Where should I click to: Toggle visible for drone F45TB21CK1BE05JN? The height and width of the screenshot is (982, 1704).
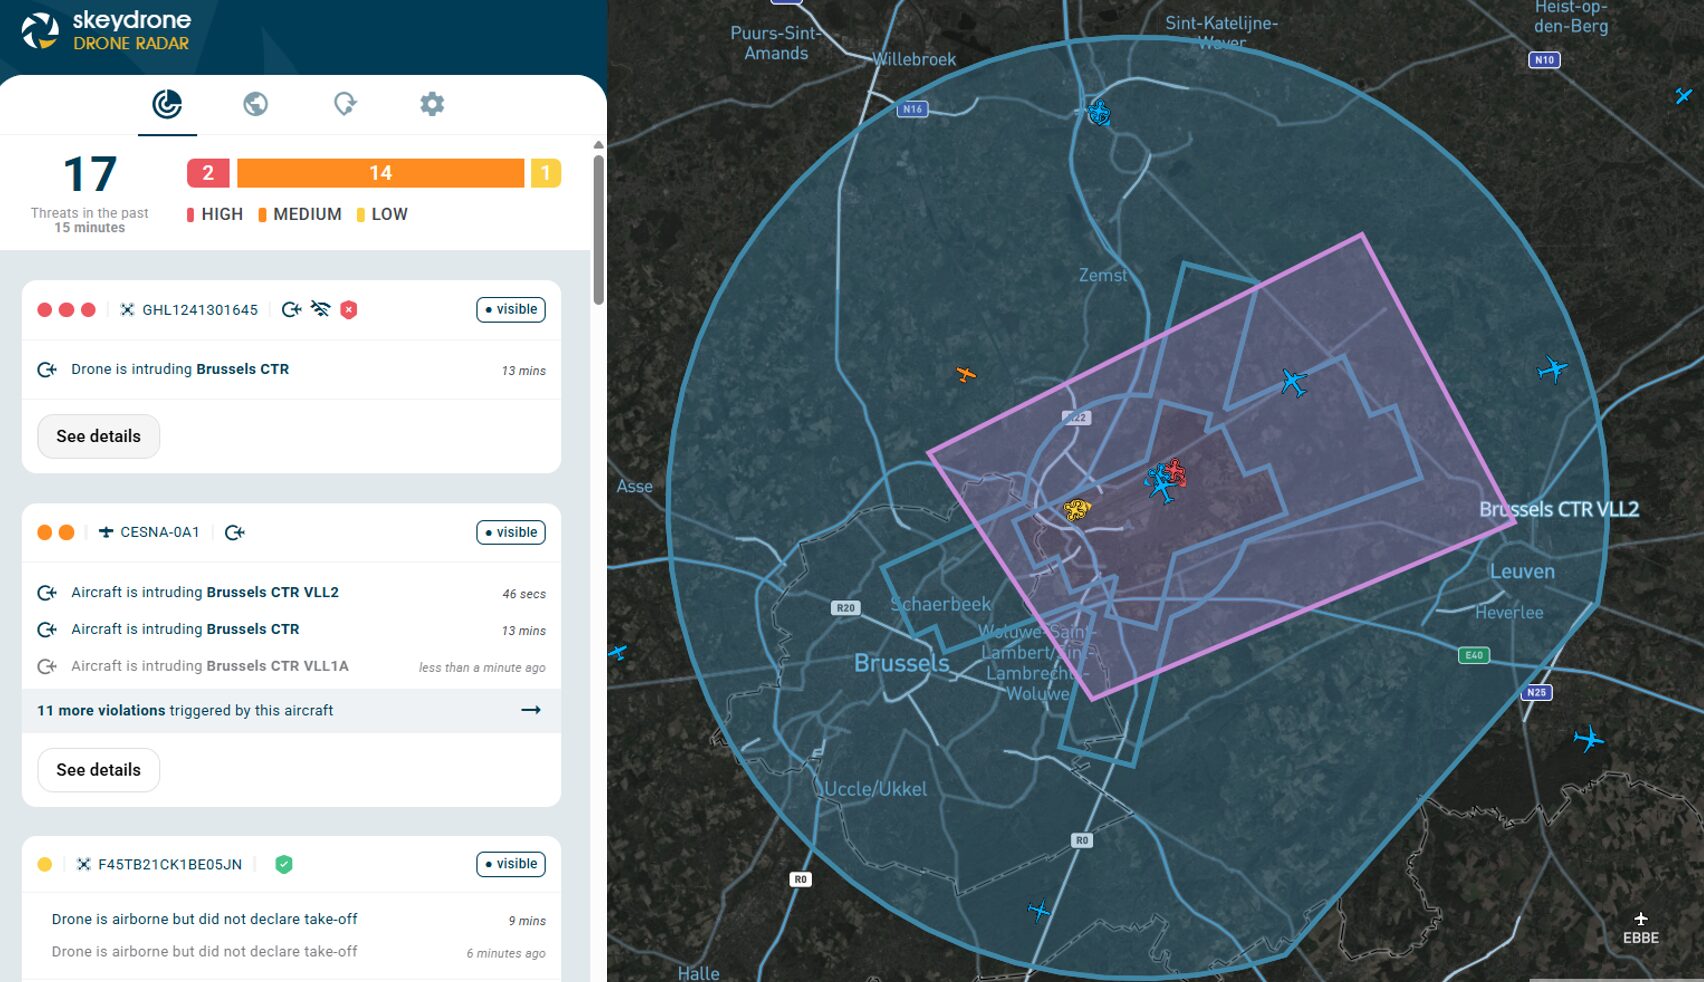click(511, 864)
